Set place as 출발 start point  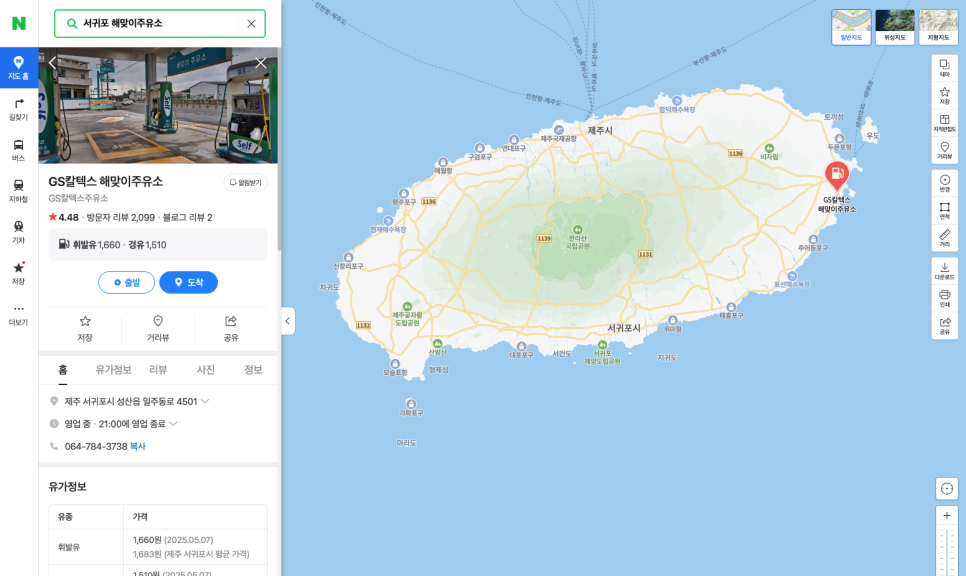(126, 282)
